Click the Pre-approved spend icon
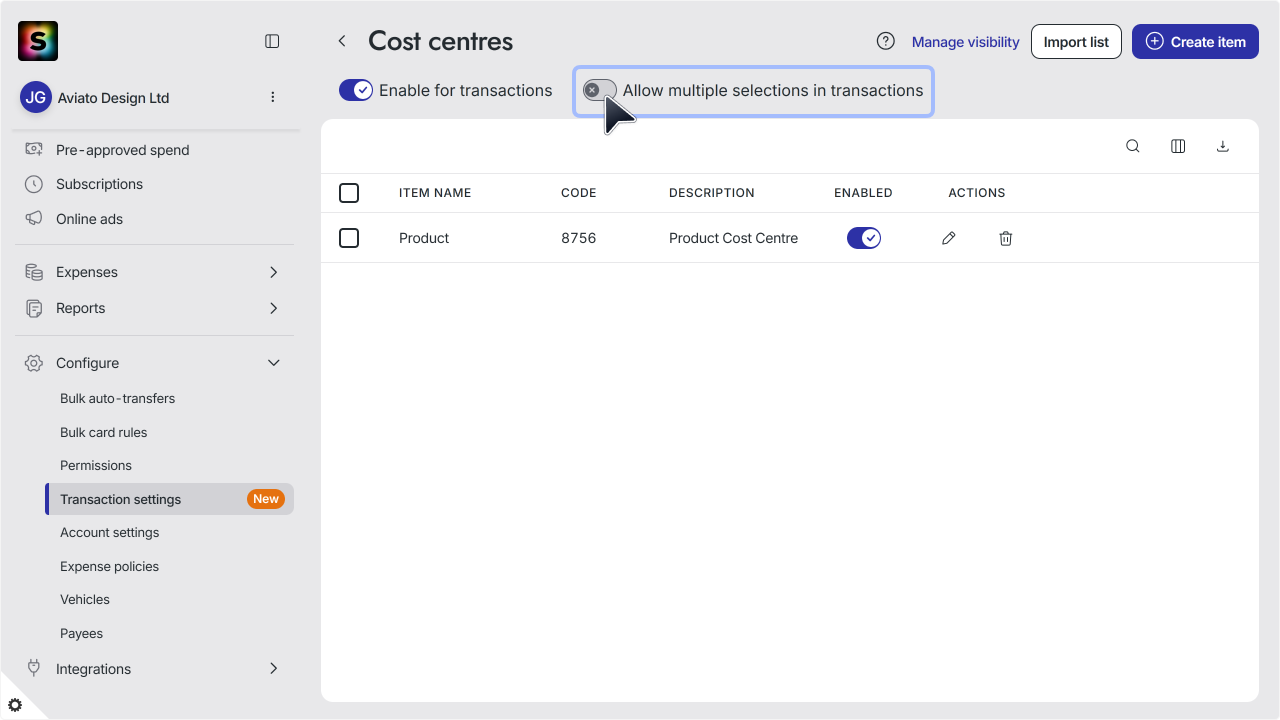The height and width of the screenshot is (720, 1280). click(x=34, y=150)
